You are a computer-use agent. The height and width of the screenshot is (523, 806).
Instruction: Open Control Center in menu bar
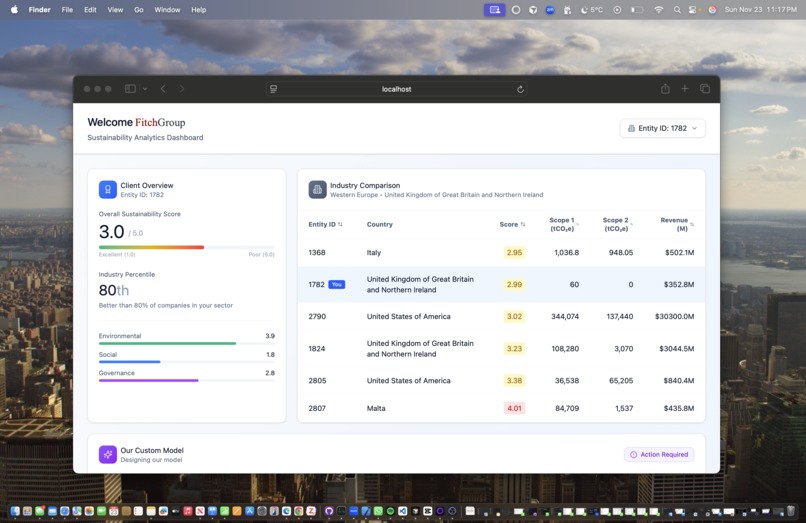pos(693,9)
